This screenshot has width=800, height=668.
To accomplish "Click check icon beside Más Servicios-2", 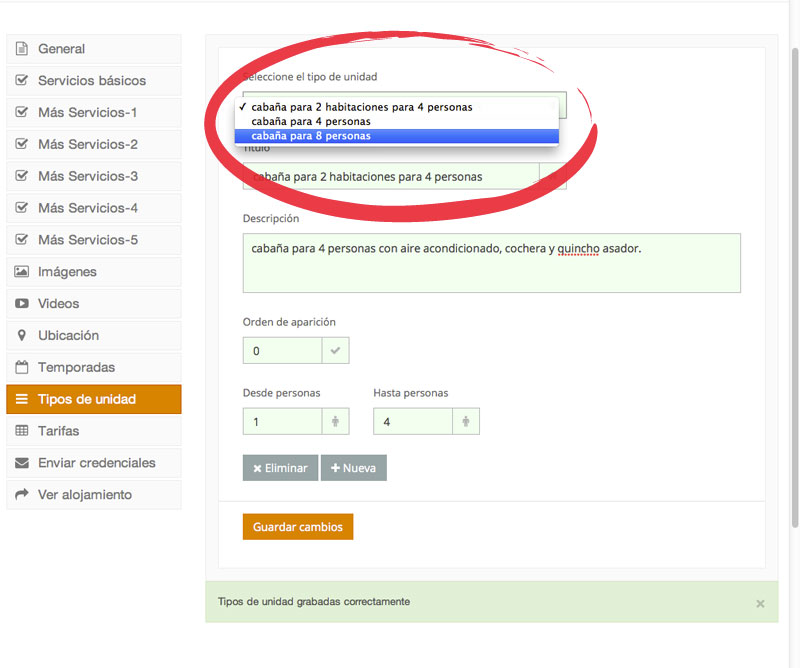I will (x=21, y=144).
